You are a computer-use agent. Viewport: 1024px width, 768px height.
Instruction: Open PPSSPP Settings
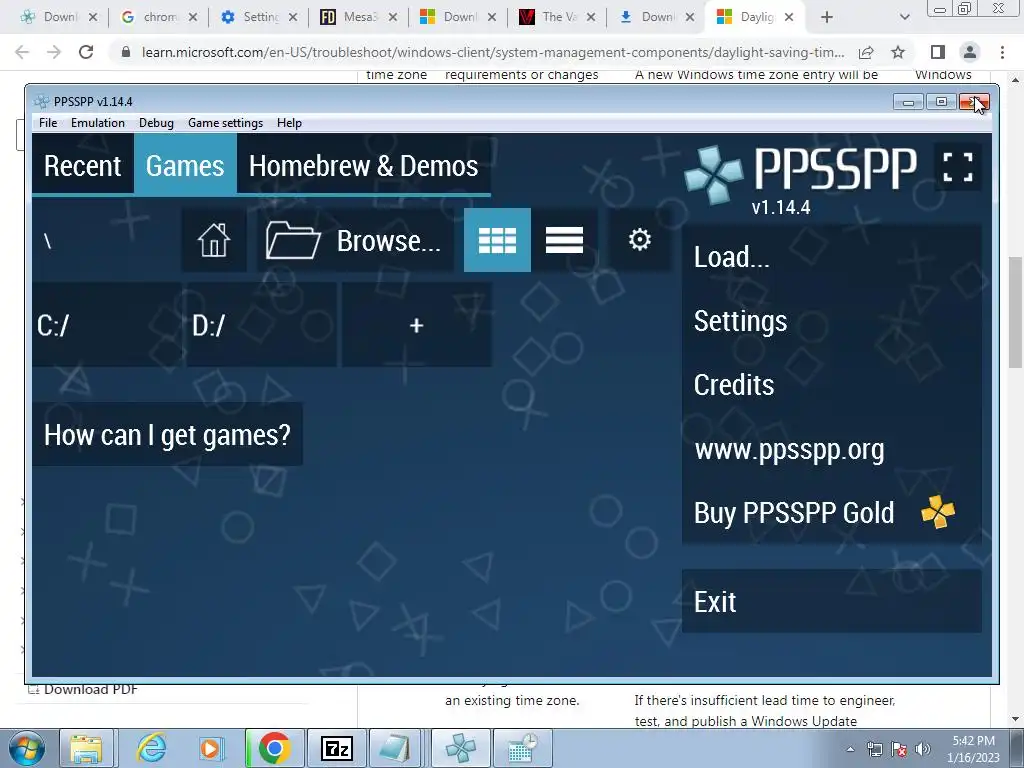[831, 321]
